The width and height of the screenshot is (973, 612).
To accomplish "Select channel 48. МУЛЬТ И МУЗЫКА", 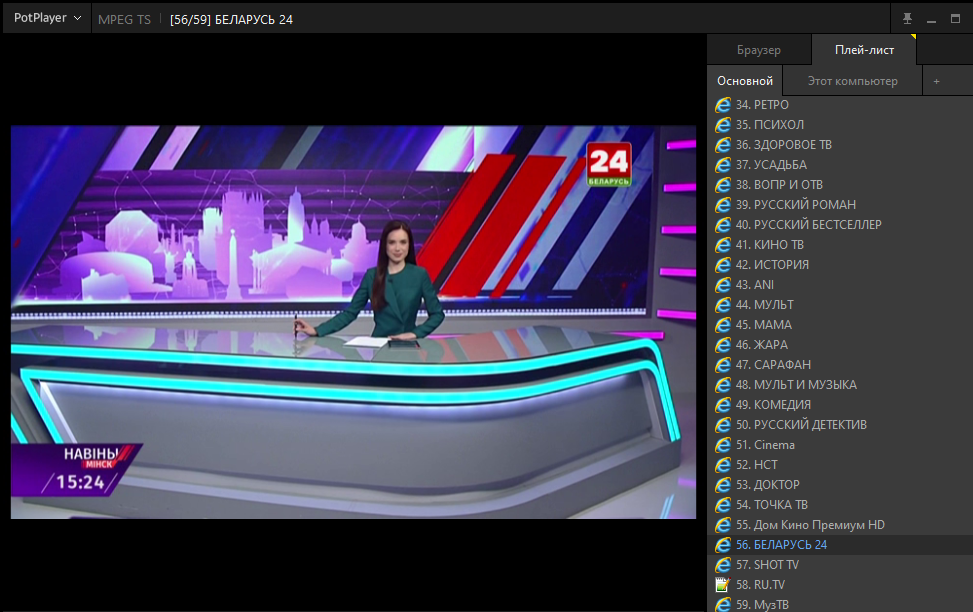I will (840, 385).
